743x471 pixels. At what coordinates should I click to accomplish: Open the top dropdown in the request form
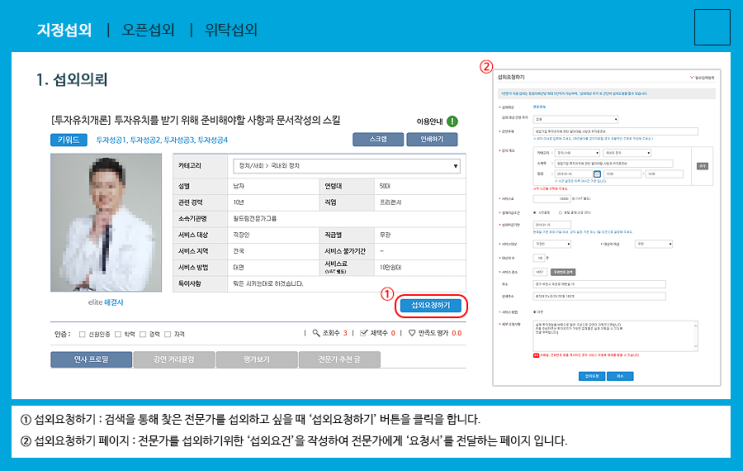pyautogui.click(x=576, y=119)
